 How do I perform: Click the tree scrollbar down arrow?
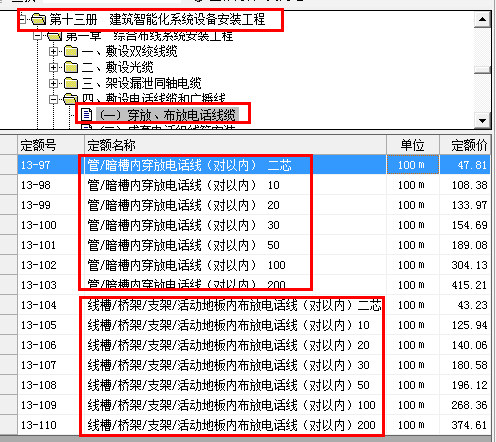482,120
